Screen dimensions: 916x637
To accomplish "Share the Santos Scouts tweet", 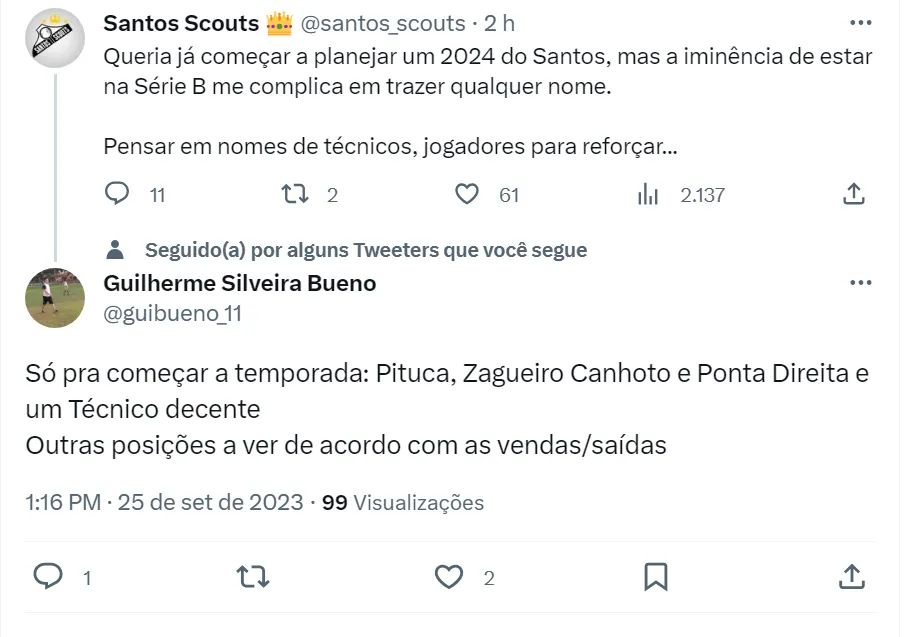I will tap(853, 194).
